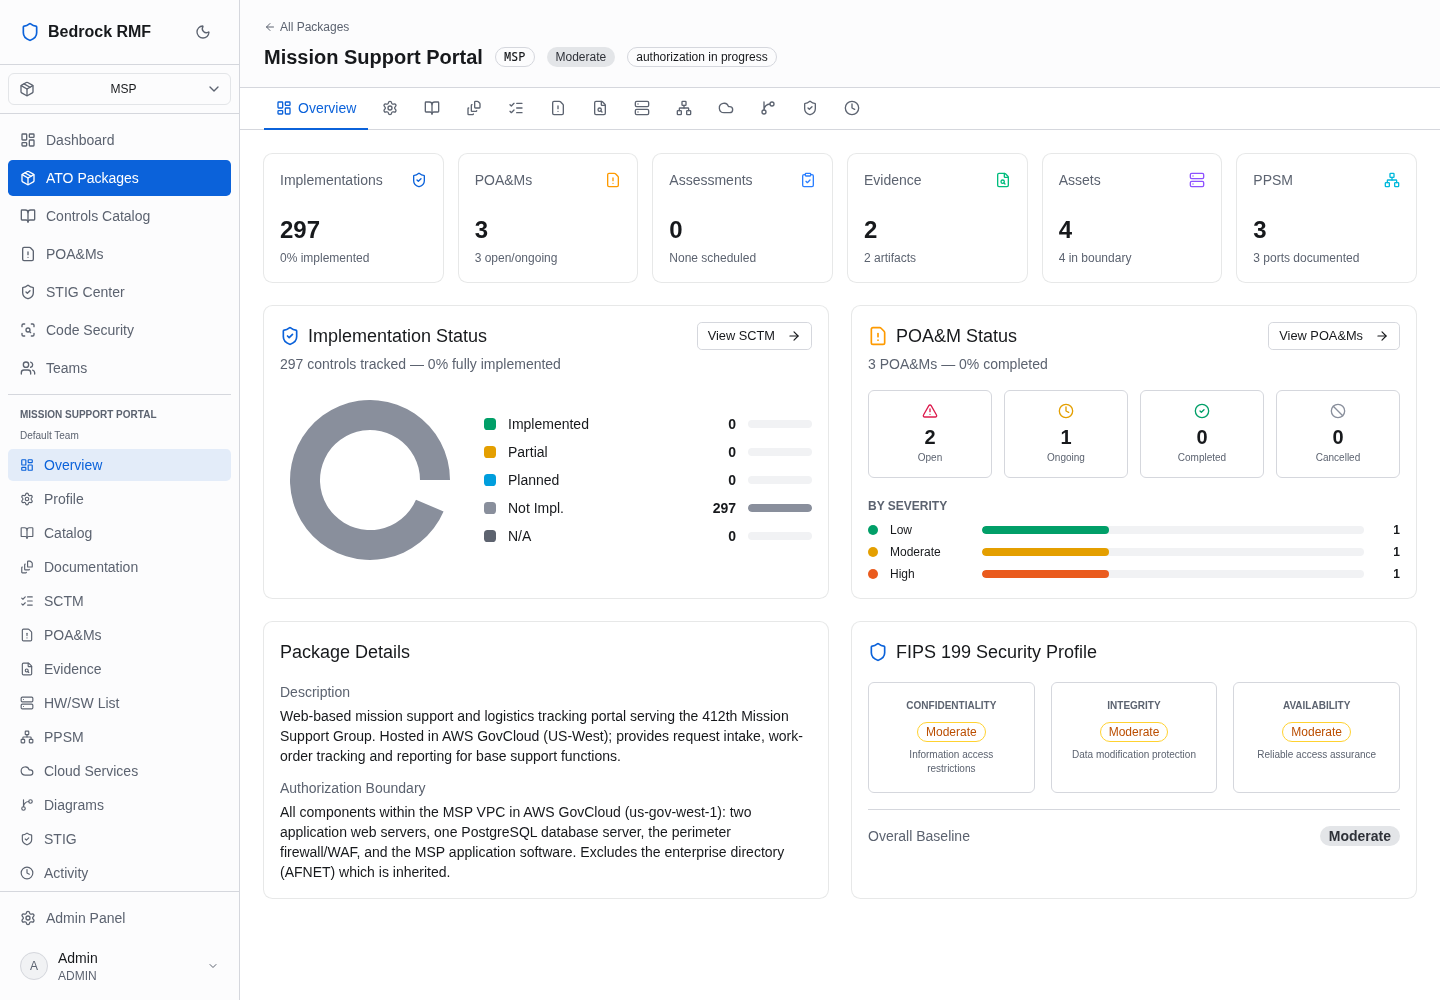
Task: Click the Not Impl. progress bar
Action: [x=780, y=508]
